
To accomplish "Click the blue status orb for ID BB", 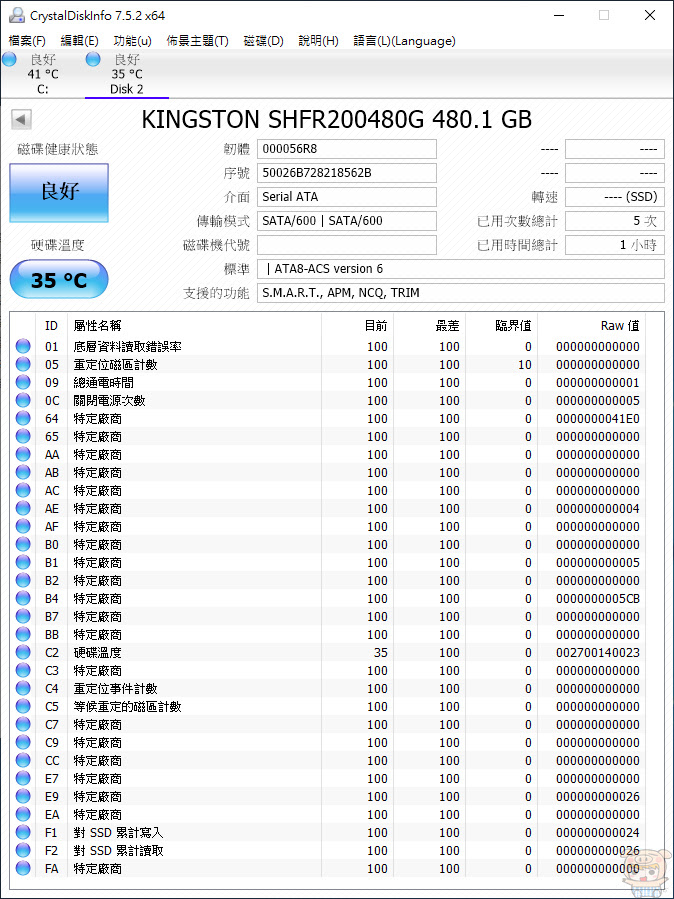I will pyautogui.click(x=23, y=634).
